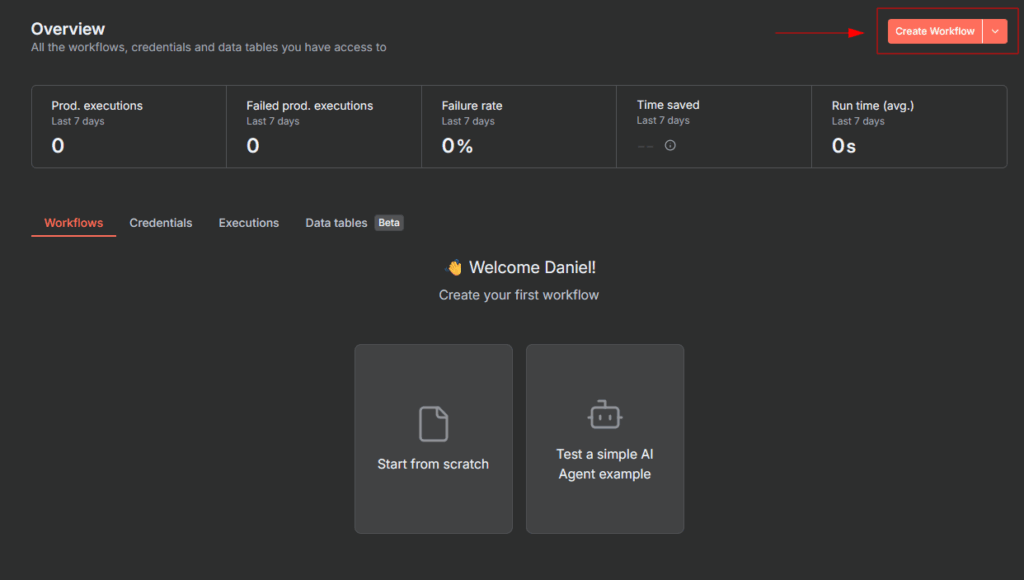The image size is (1024, 580).
Task: Switch to the Credentials tab
Action: [x=160, y=223]
